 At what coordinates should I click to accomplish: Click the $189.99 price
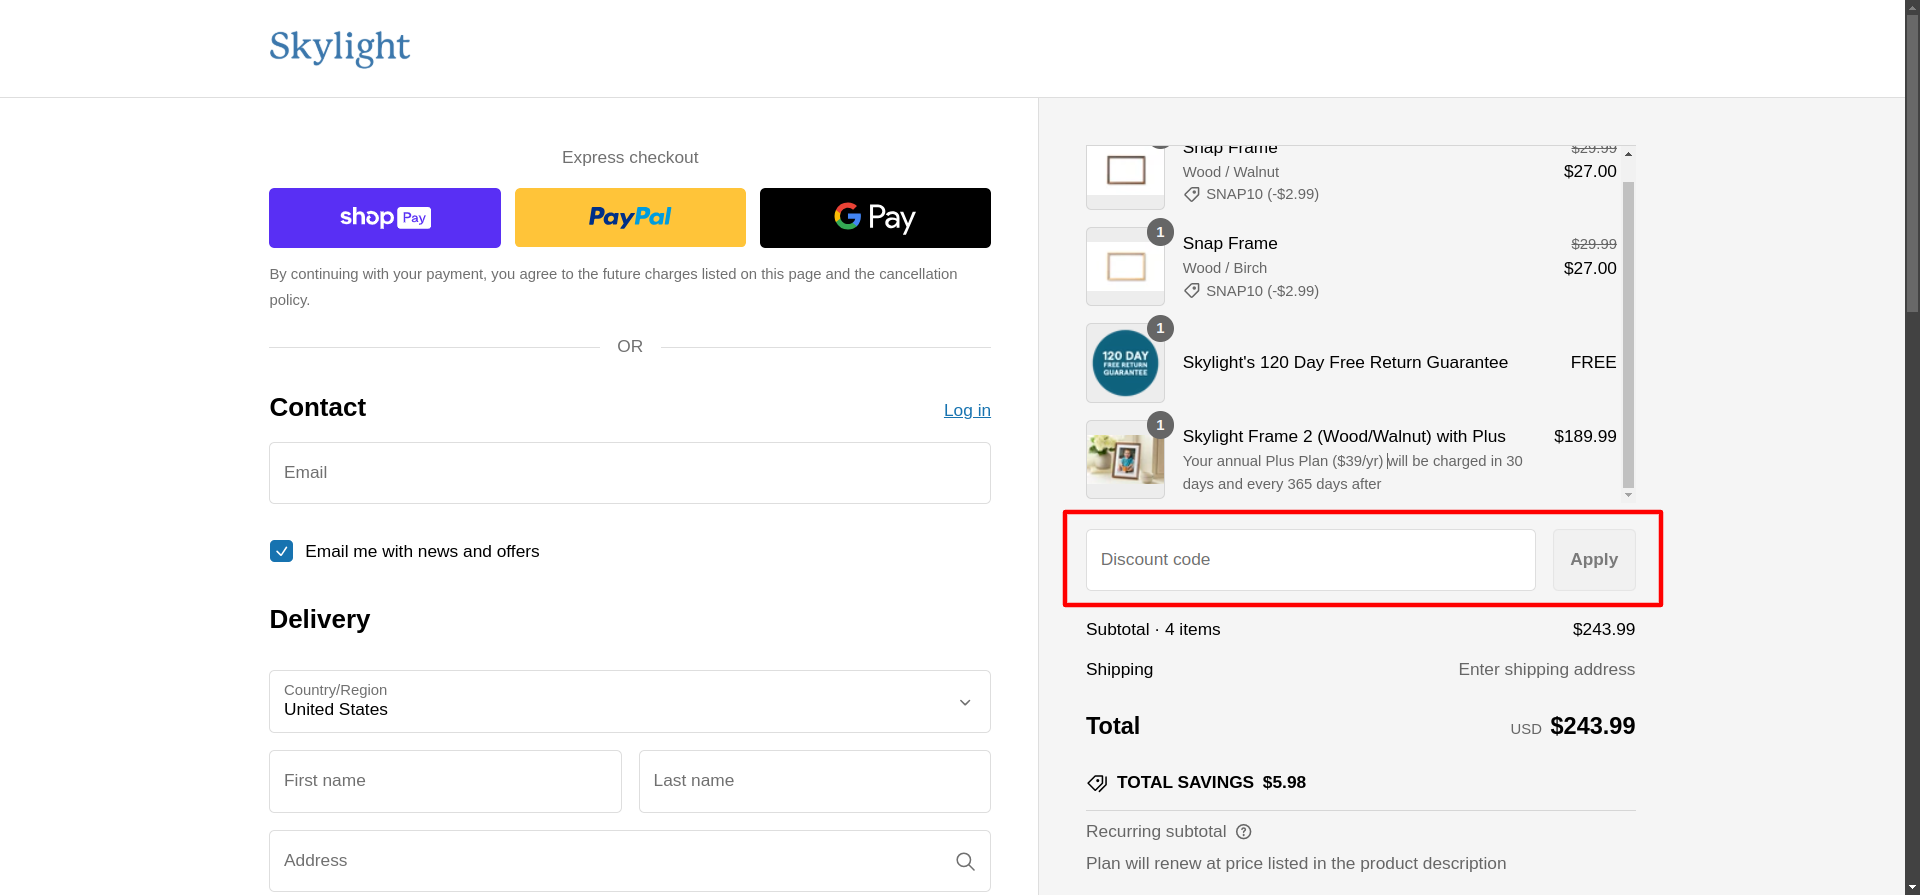click(1585, 437)
